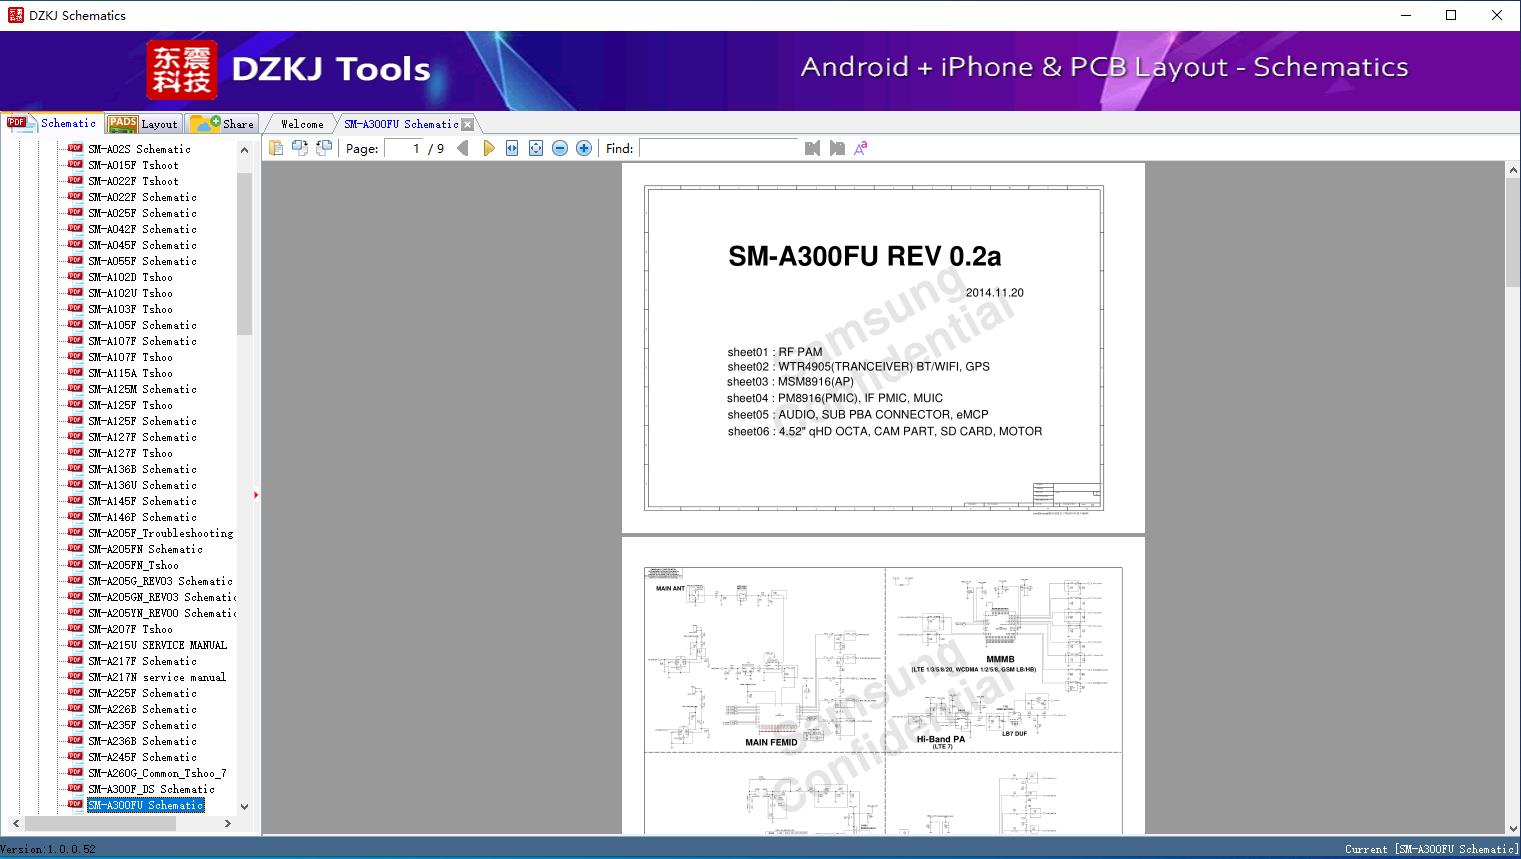Open SM-A245F Schematic entry
Image resolution: width=1521 pixels, height=859 pixels.
pyautogui.click(x=142, y=757)
